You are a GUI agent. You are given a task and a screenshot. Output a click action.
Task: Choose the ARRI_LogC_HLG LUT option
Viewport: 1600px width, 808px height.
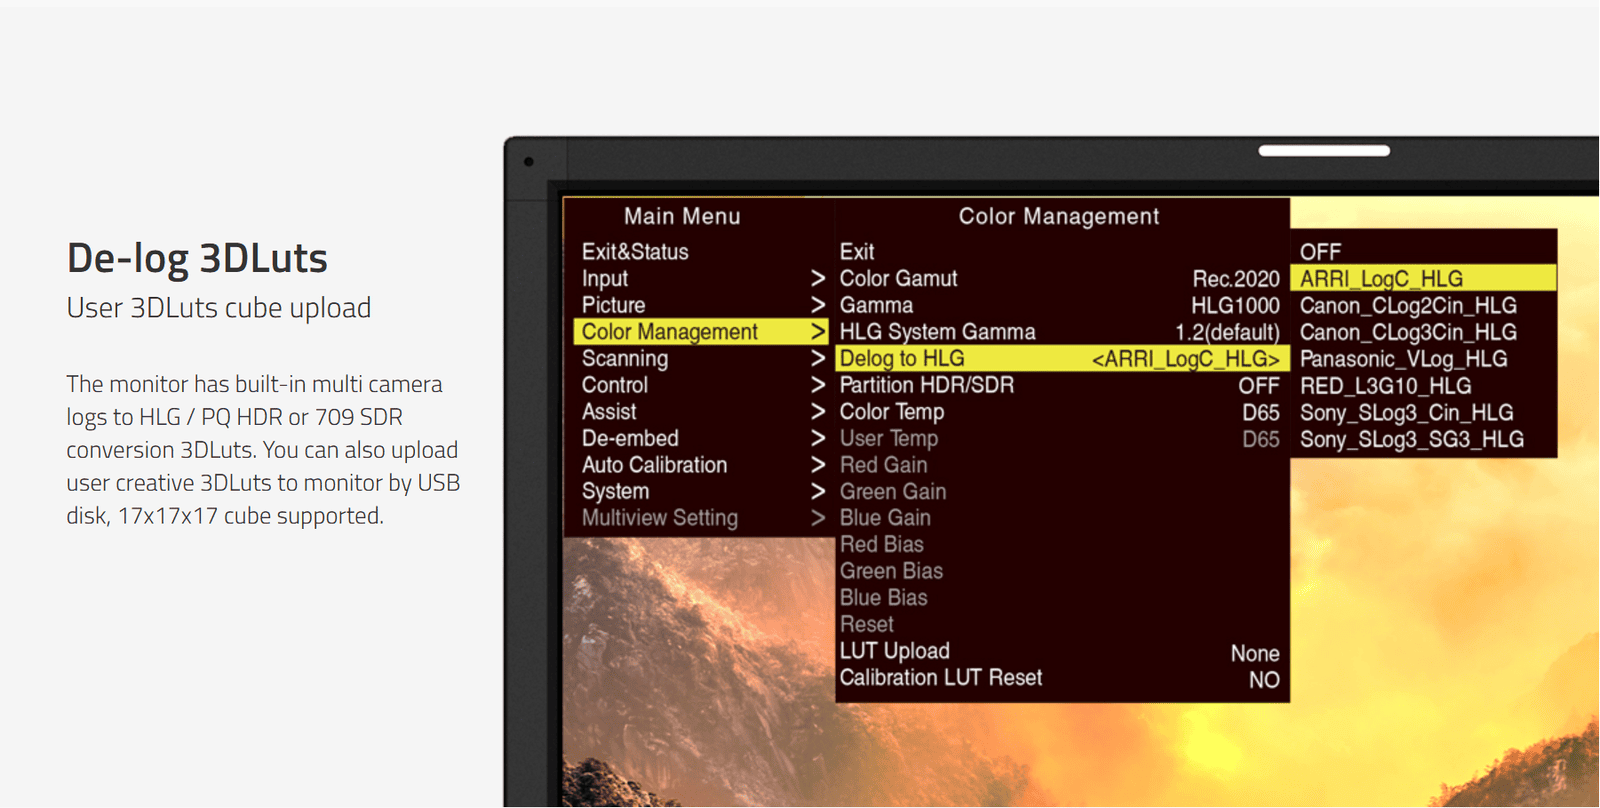(x=1381, y=279)
